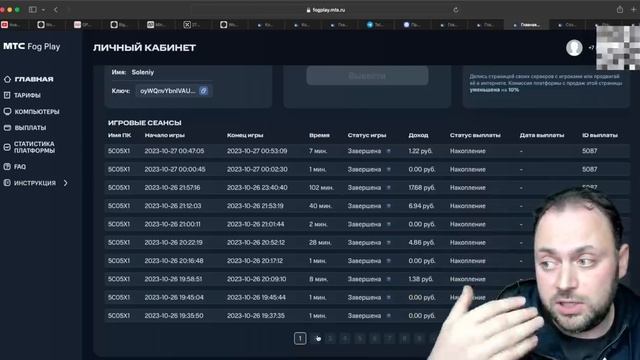
Task: Switch to the active Главная browser tab
Action: coord(527,25)
